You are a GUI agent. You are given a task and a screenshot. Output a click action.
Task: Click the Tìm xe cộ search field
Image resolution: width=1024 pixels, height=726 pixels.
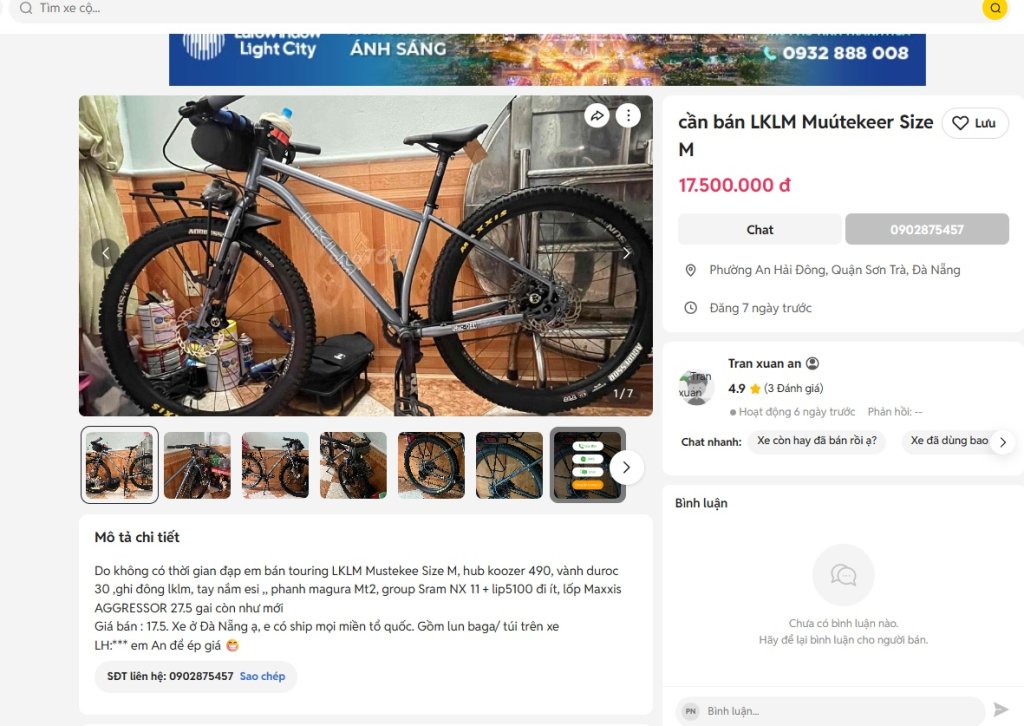pos(496,8)
